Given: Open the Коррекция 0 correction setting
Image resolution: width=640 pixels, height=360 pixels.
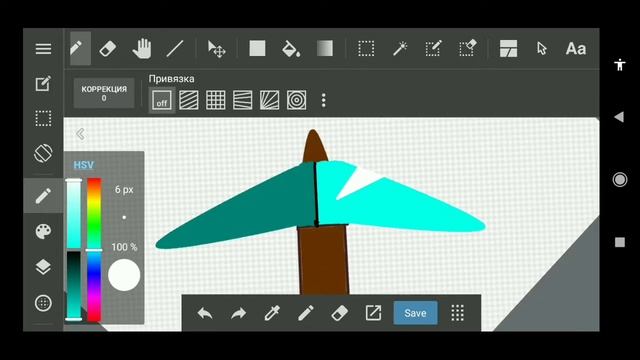Looking at the screenshot, I should pos(104,93).
